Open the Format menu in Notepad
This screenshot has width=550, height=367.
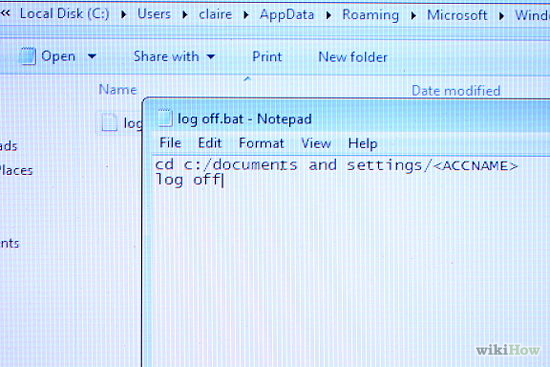point(261,143)
